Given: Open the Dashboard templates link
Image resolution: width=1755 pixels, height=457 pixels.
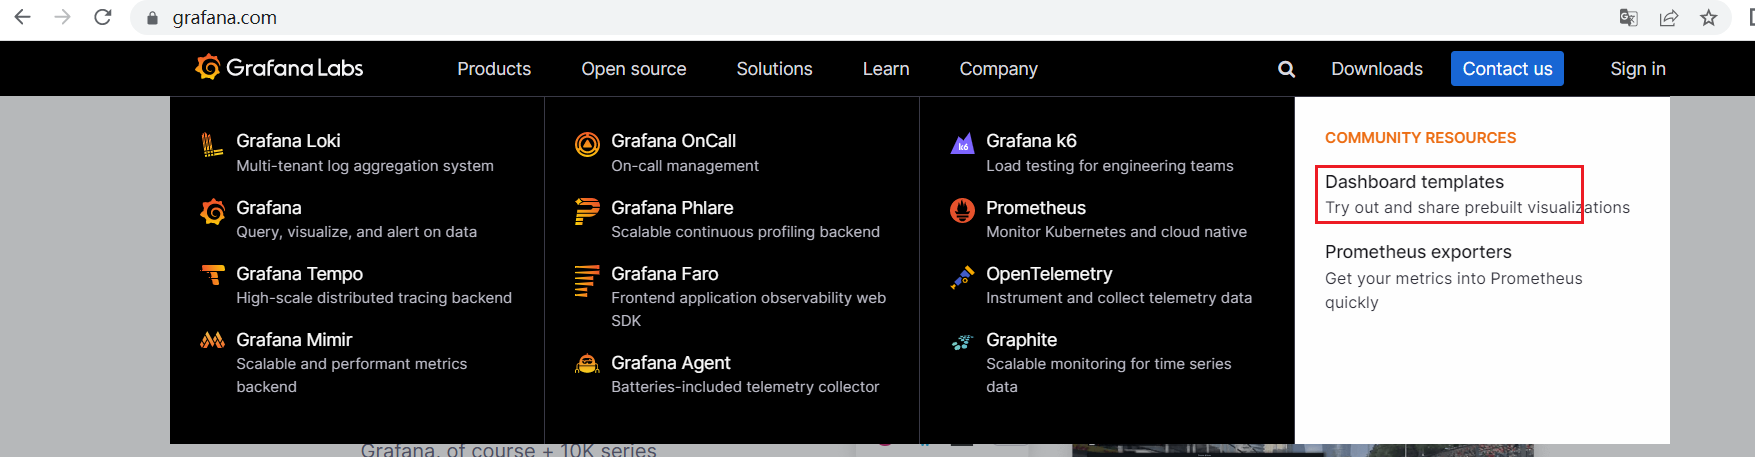Looking at the screenshot, I should point(1414,182).
